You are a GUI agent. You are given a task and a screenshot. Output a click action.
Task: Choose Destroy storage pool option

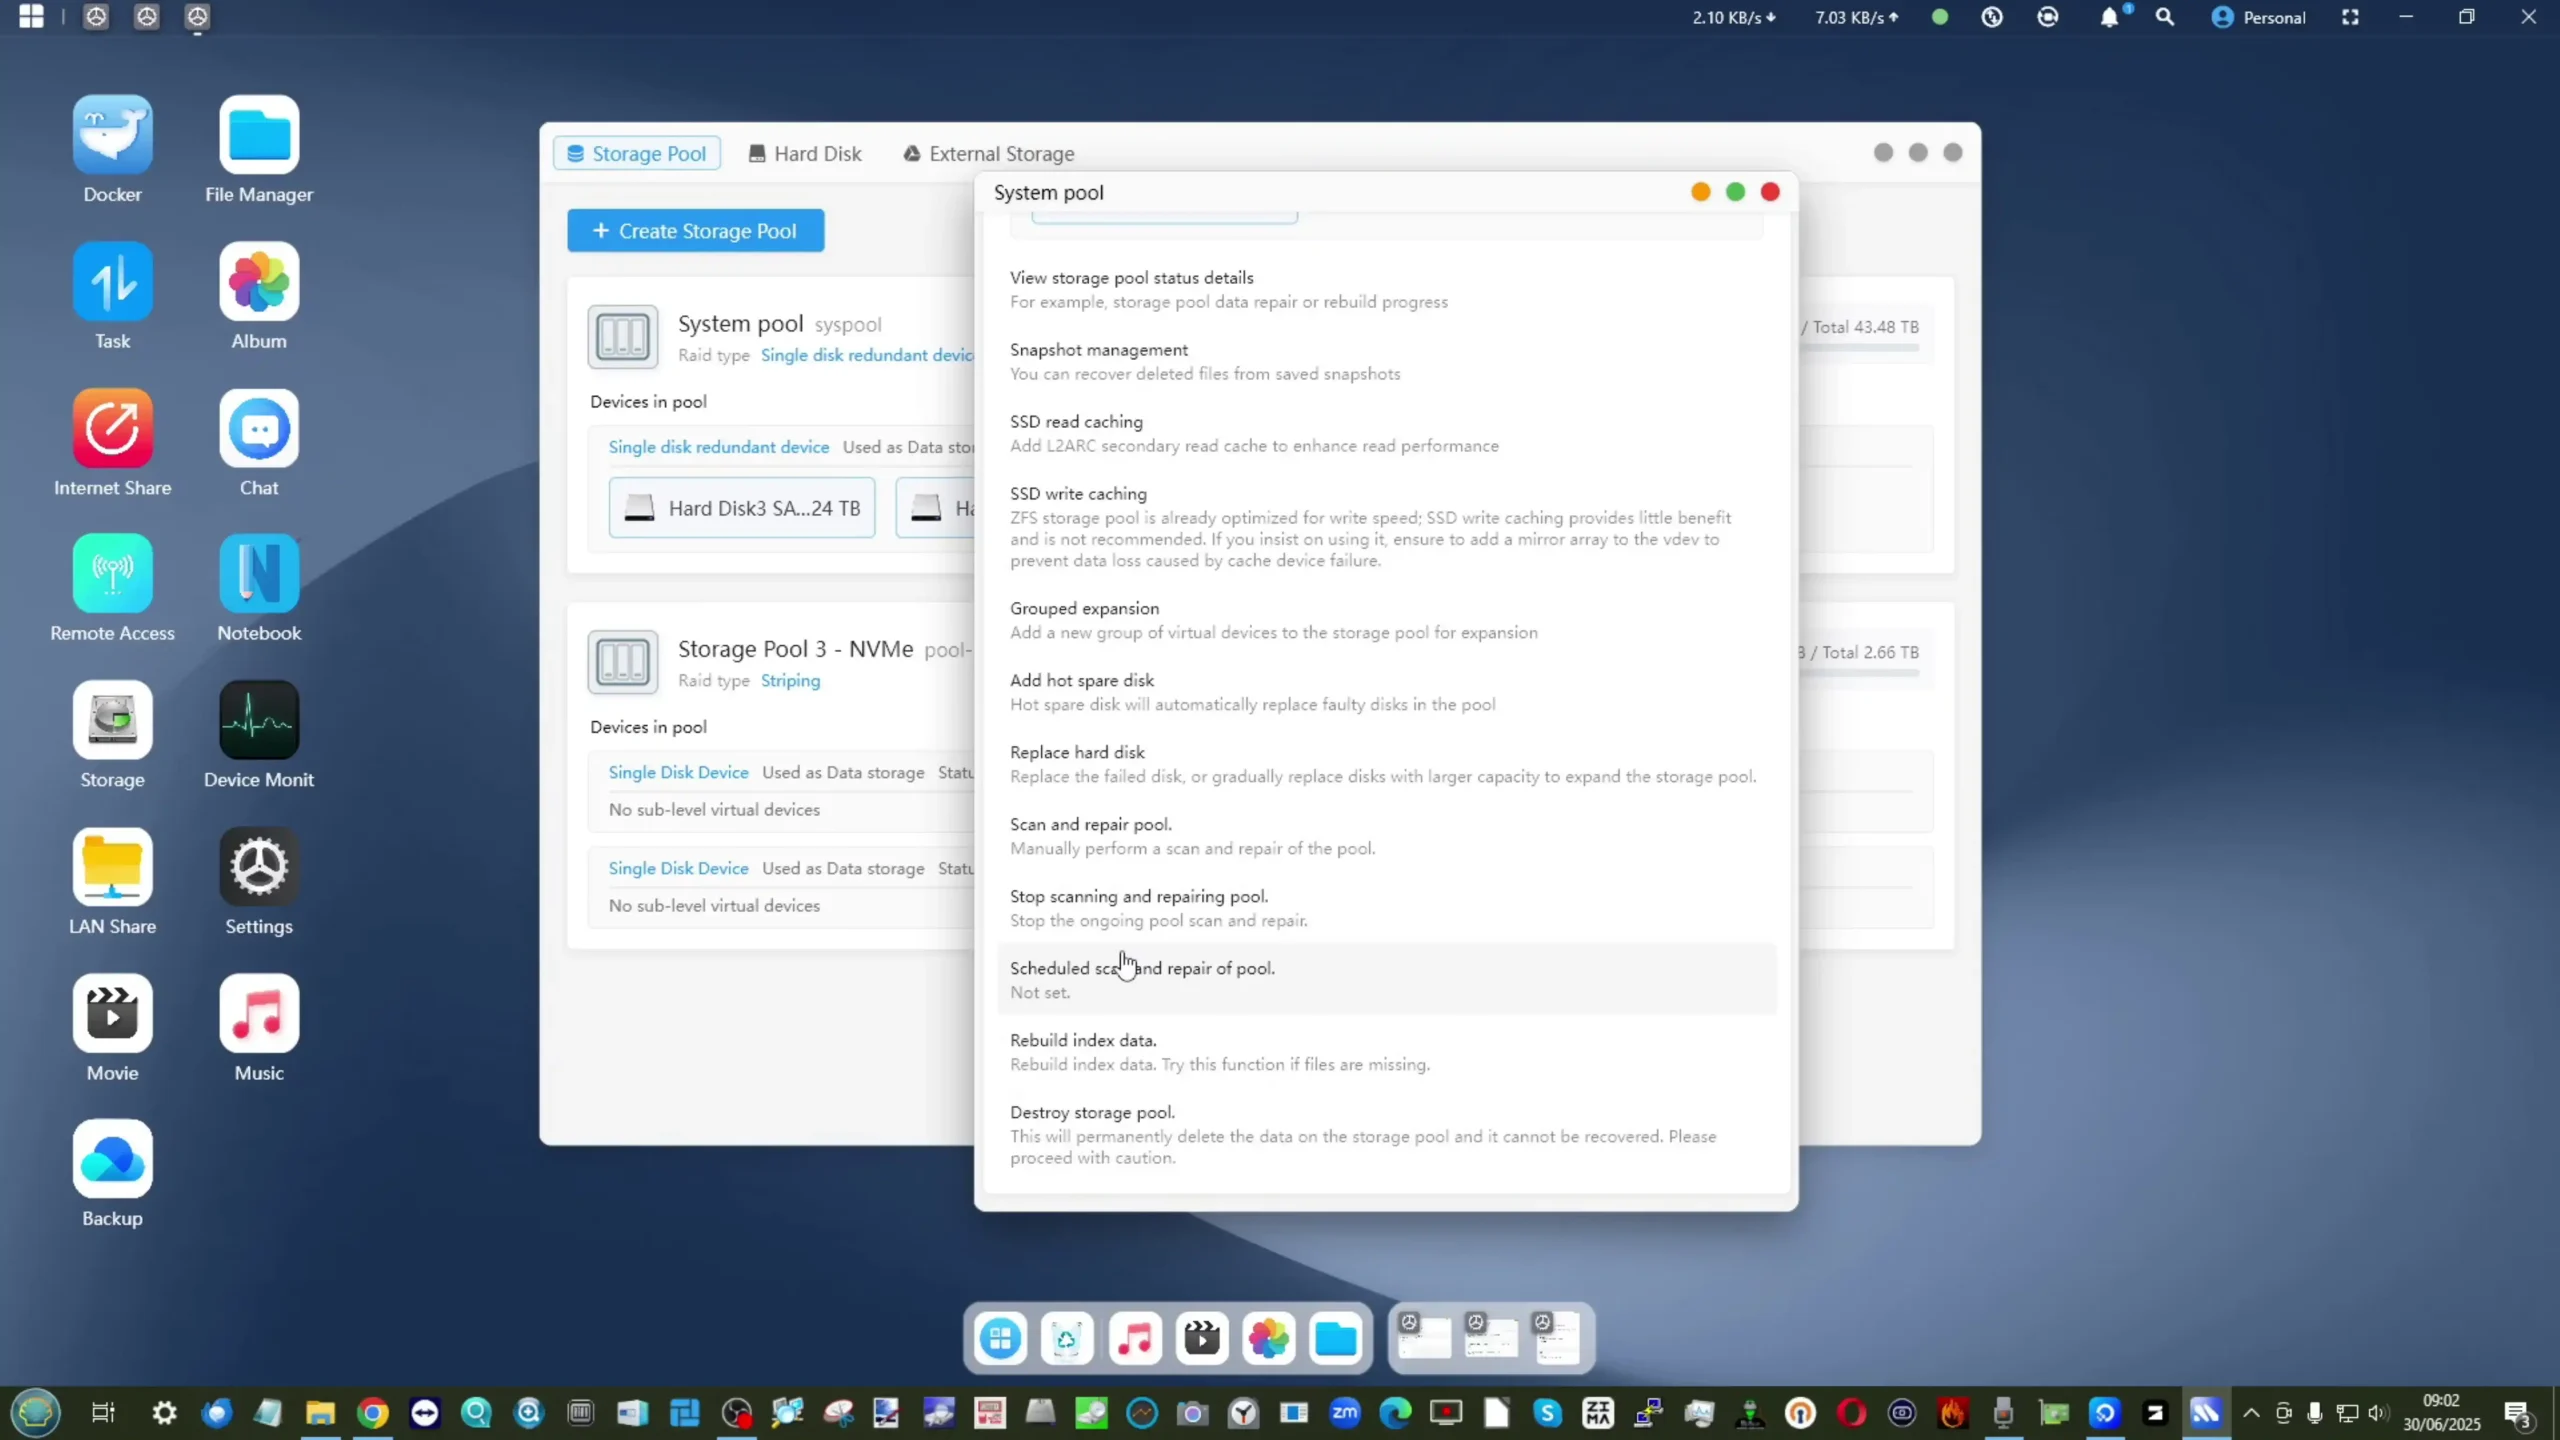[x=1385, y=1135]
